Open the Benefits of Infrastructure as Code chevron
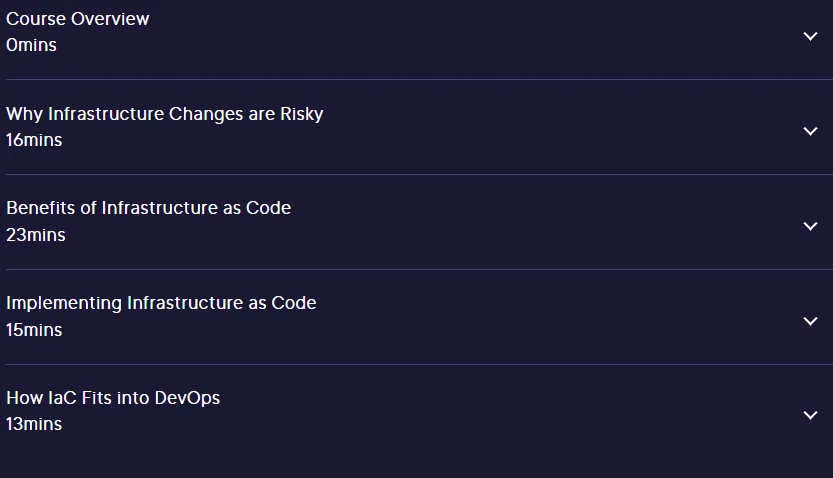Viewport: 833px width, 478px height. pos(810,226)
